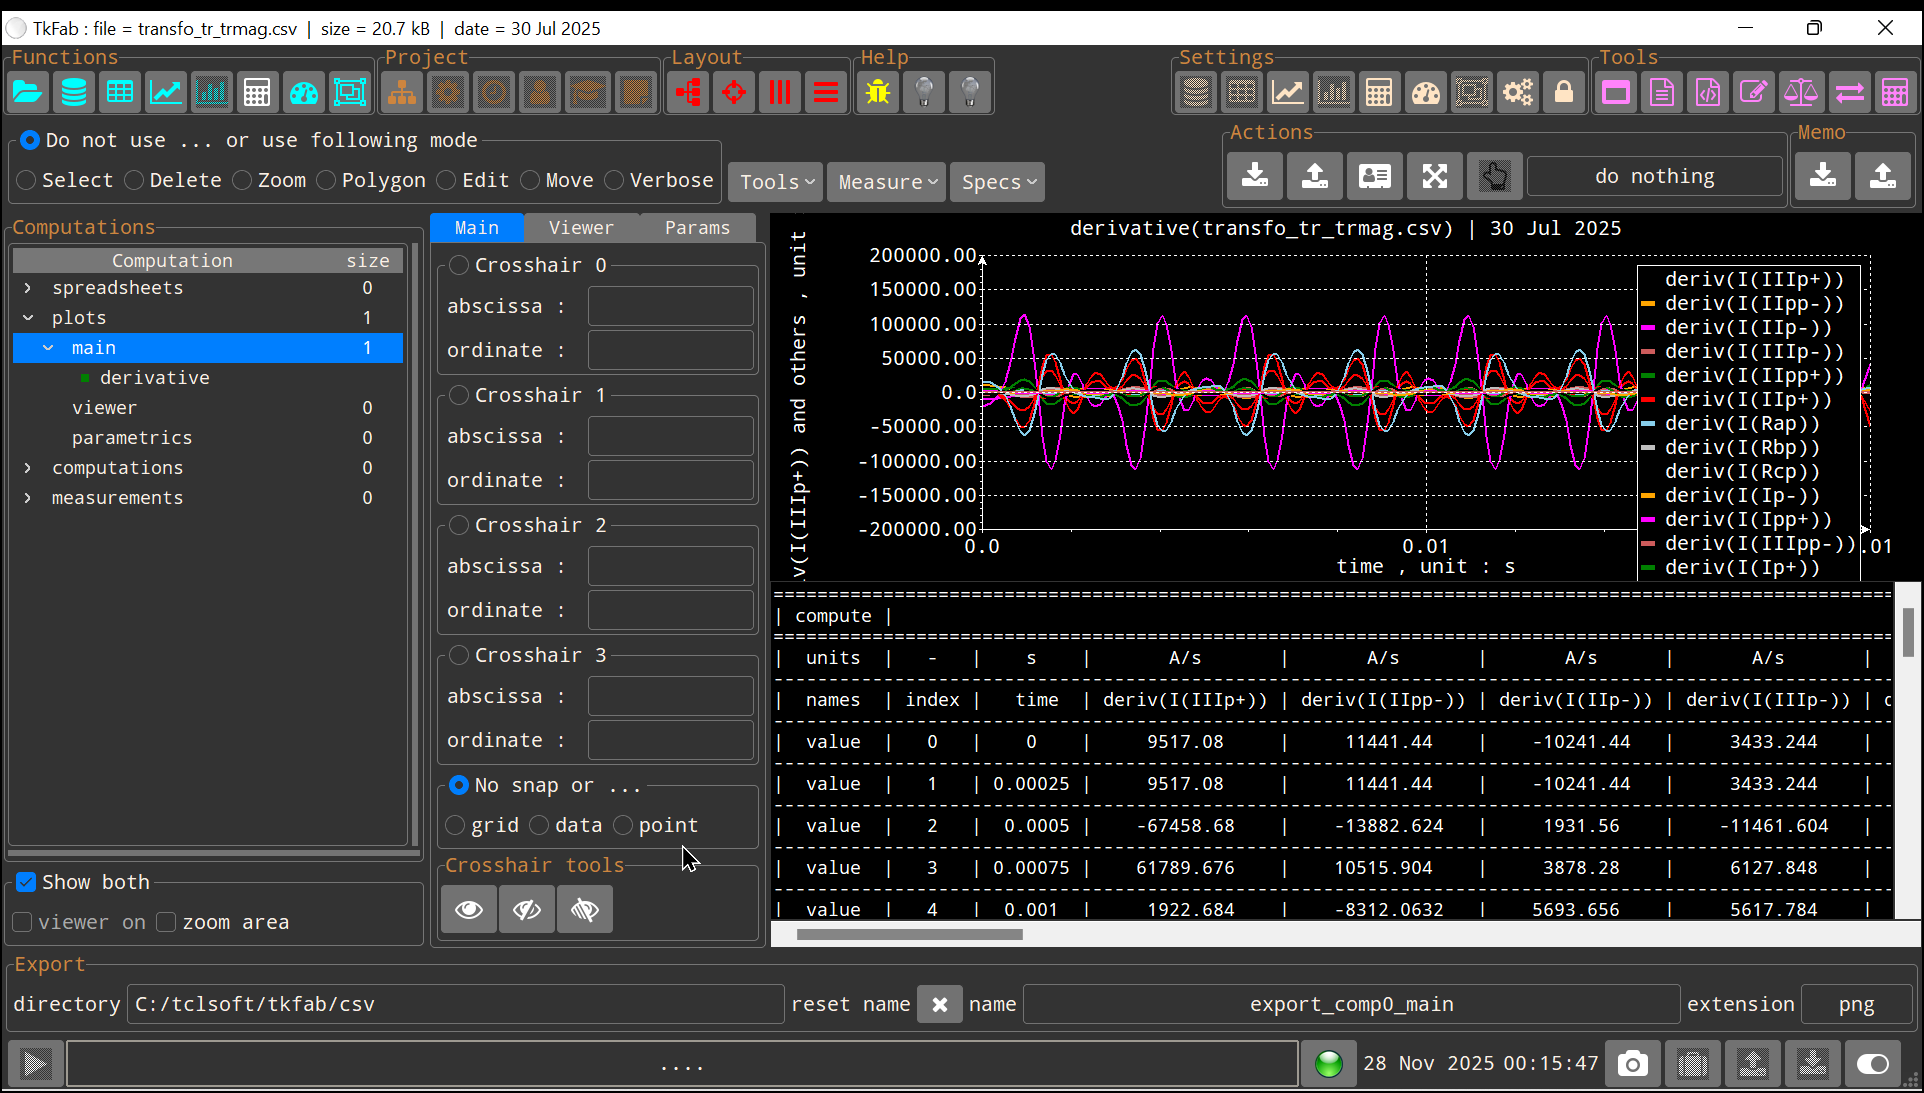Click the orange hierarchy icon in Project

402,93
